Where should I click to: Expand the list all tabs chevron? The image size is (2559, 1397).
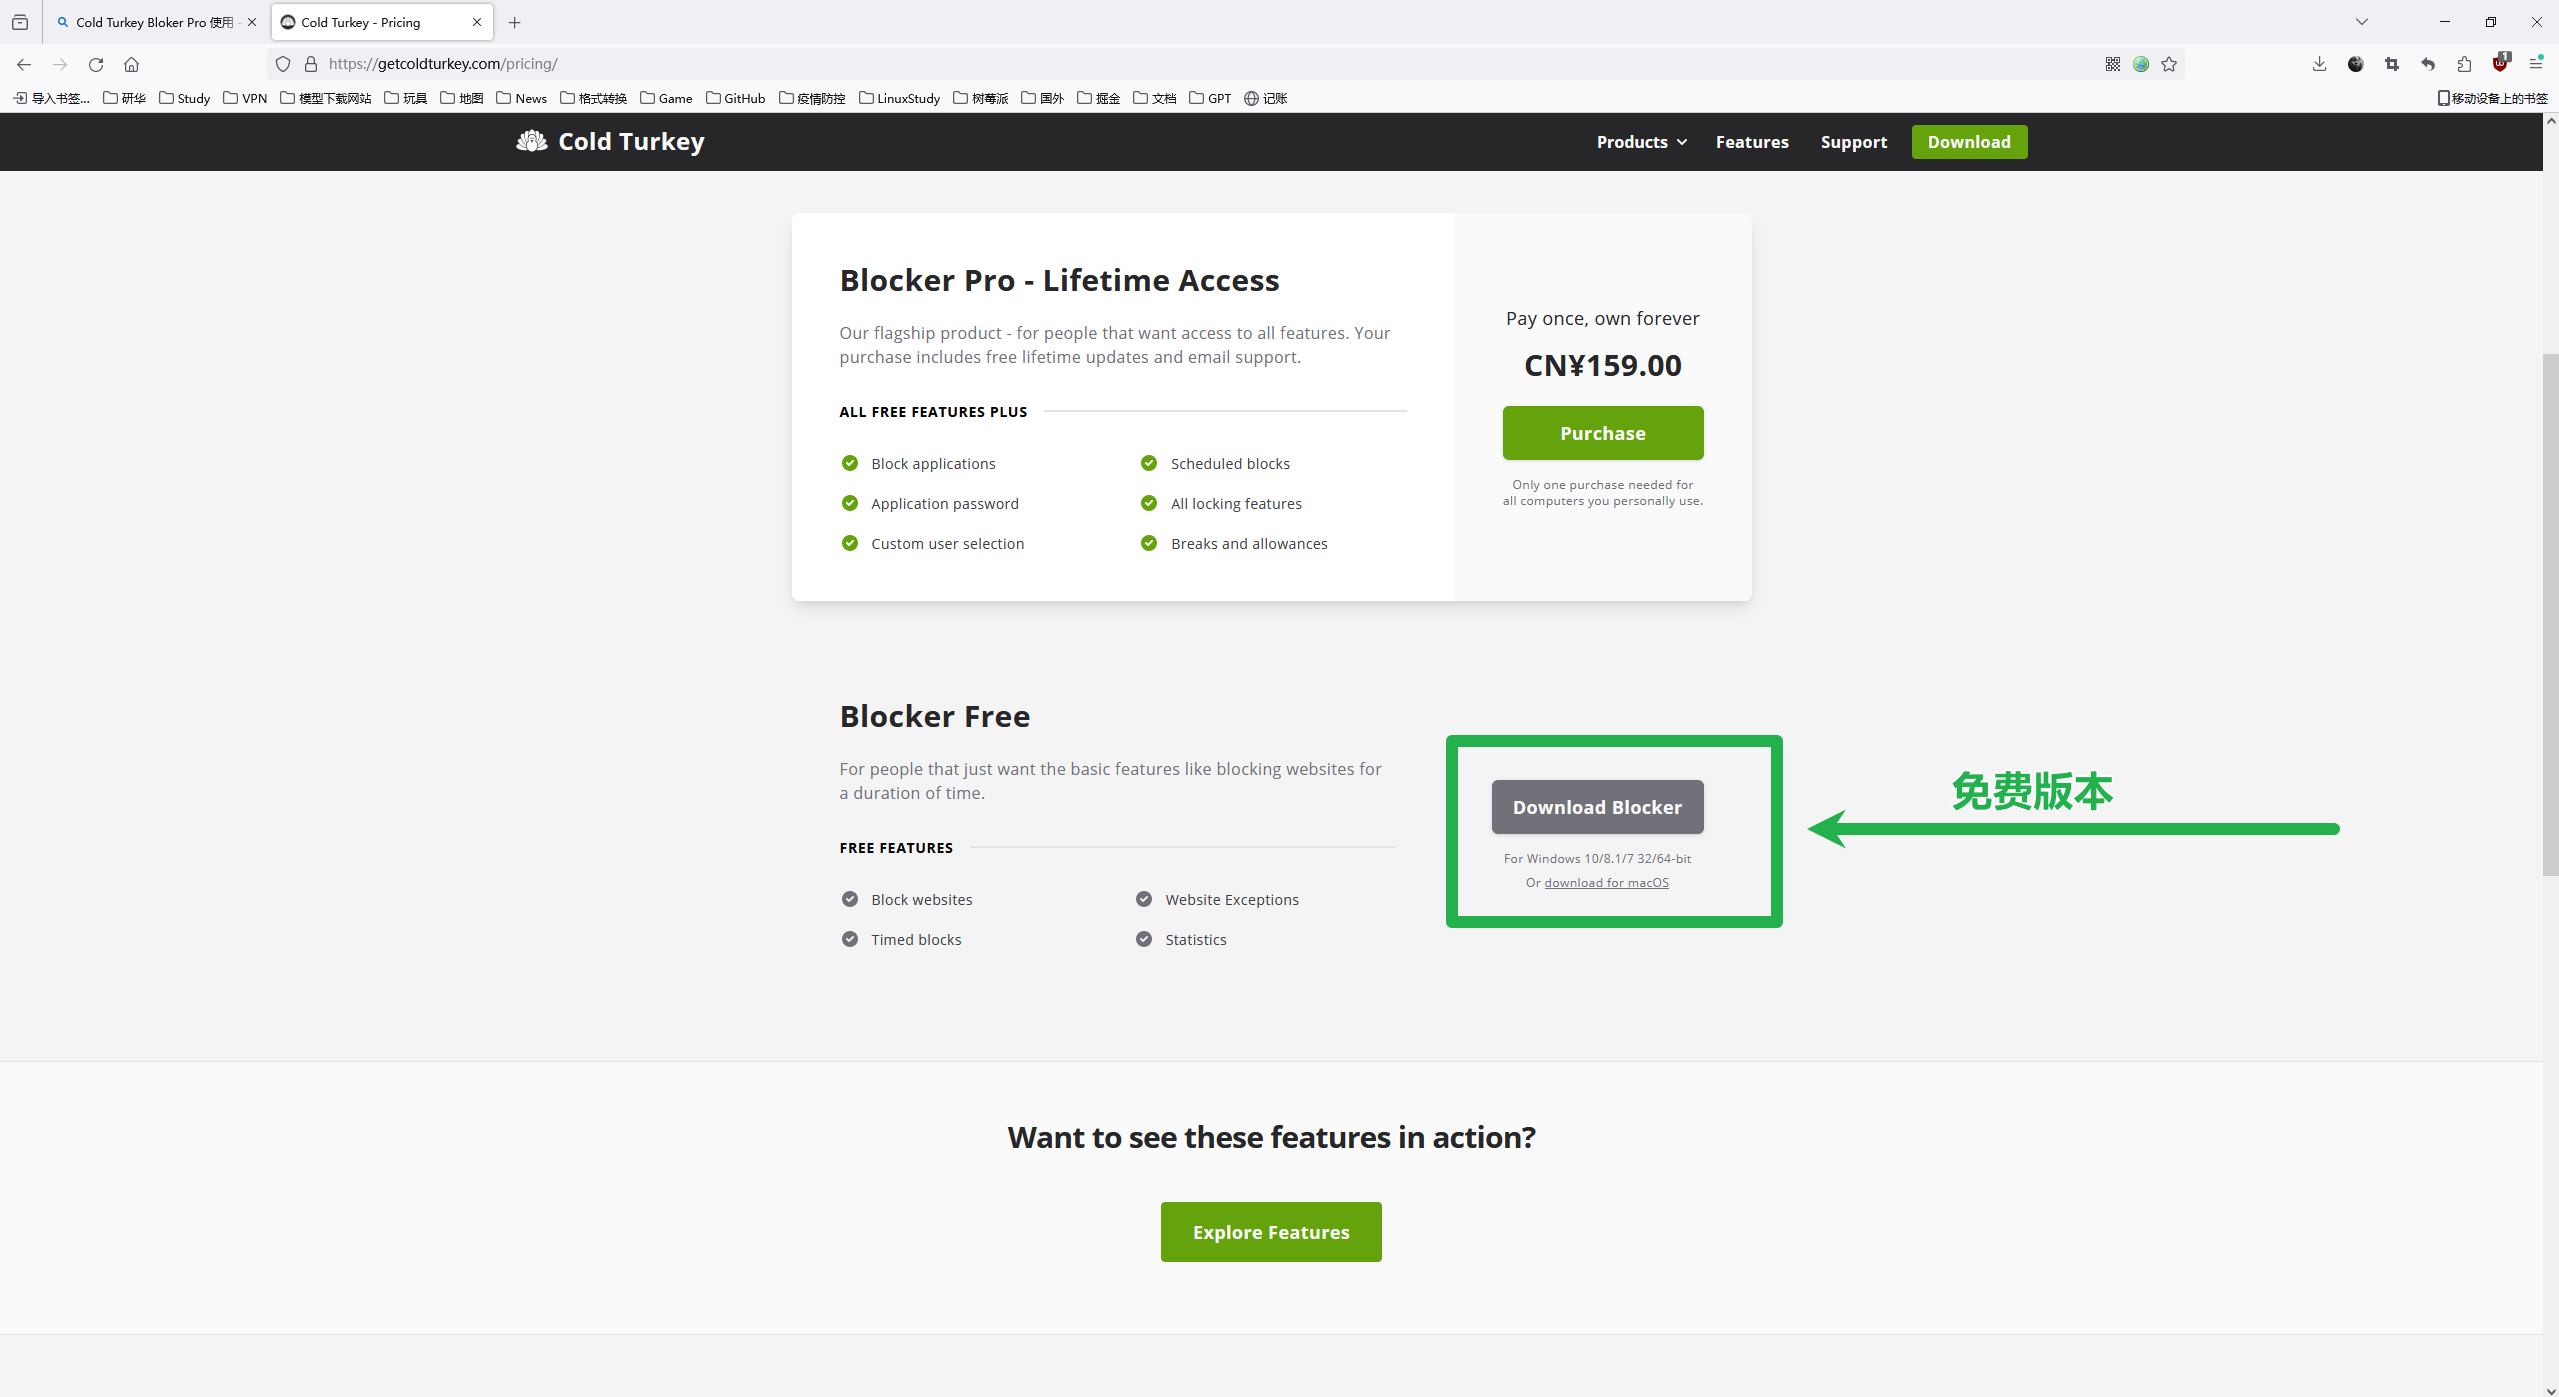(2362, 22)
